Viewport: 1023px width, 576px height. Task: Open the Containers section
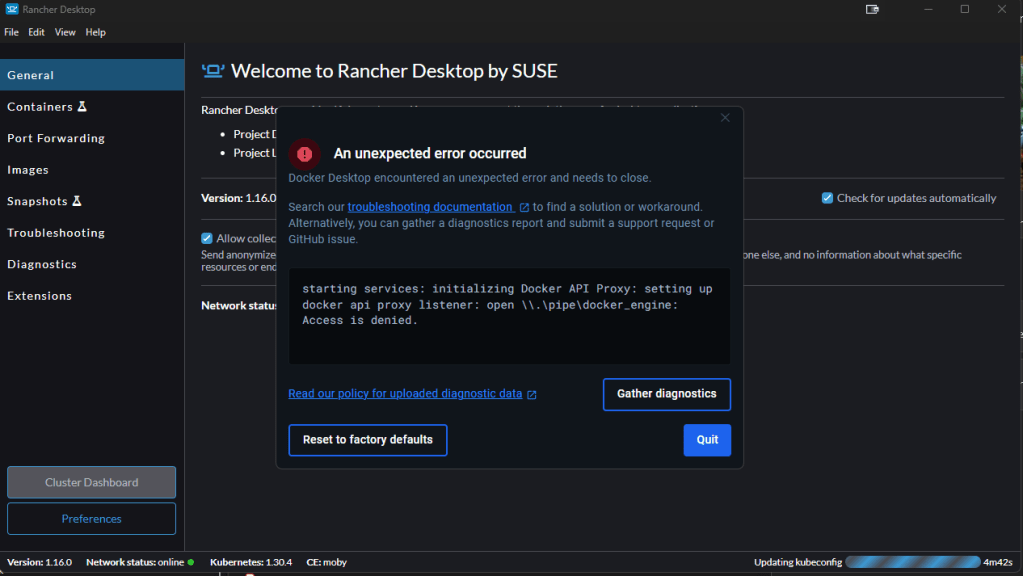coord(92,106)
